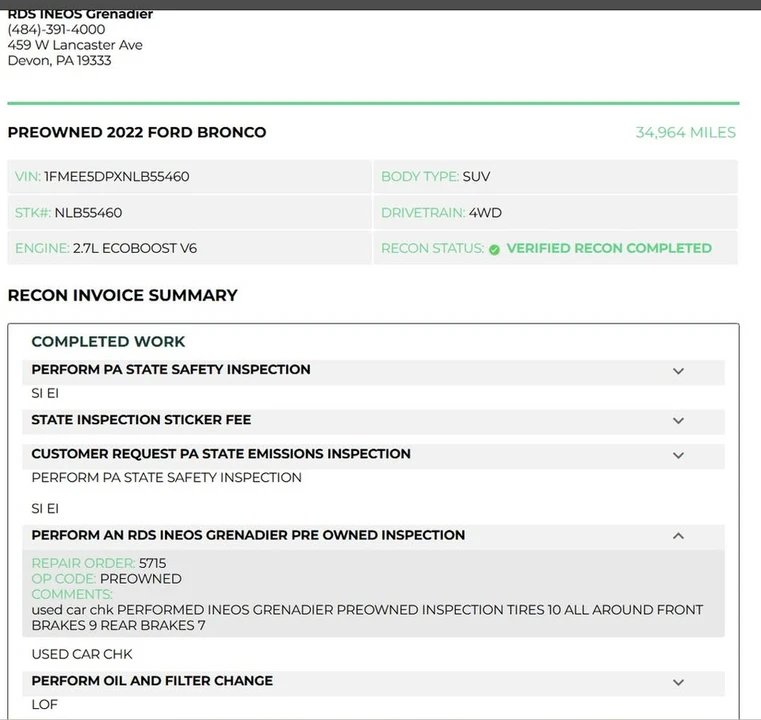761x720 pixels.
Task: Click the op code value PREOWNED
Action: [141, 579]
